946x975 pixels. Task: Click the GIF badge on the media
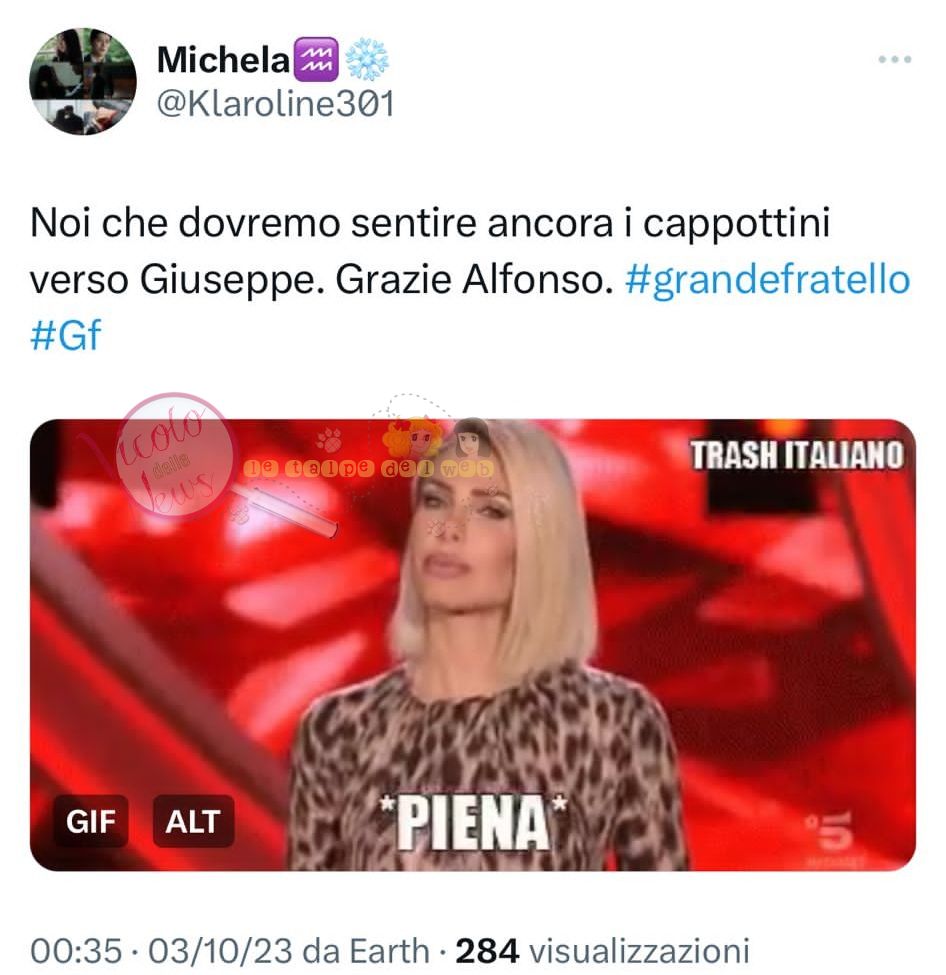coord(91,821)
